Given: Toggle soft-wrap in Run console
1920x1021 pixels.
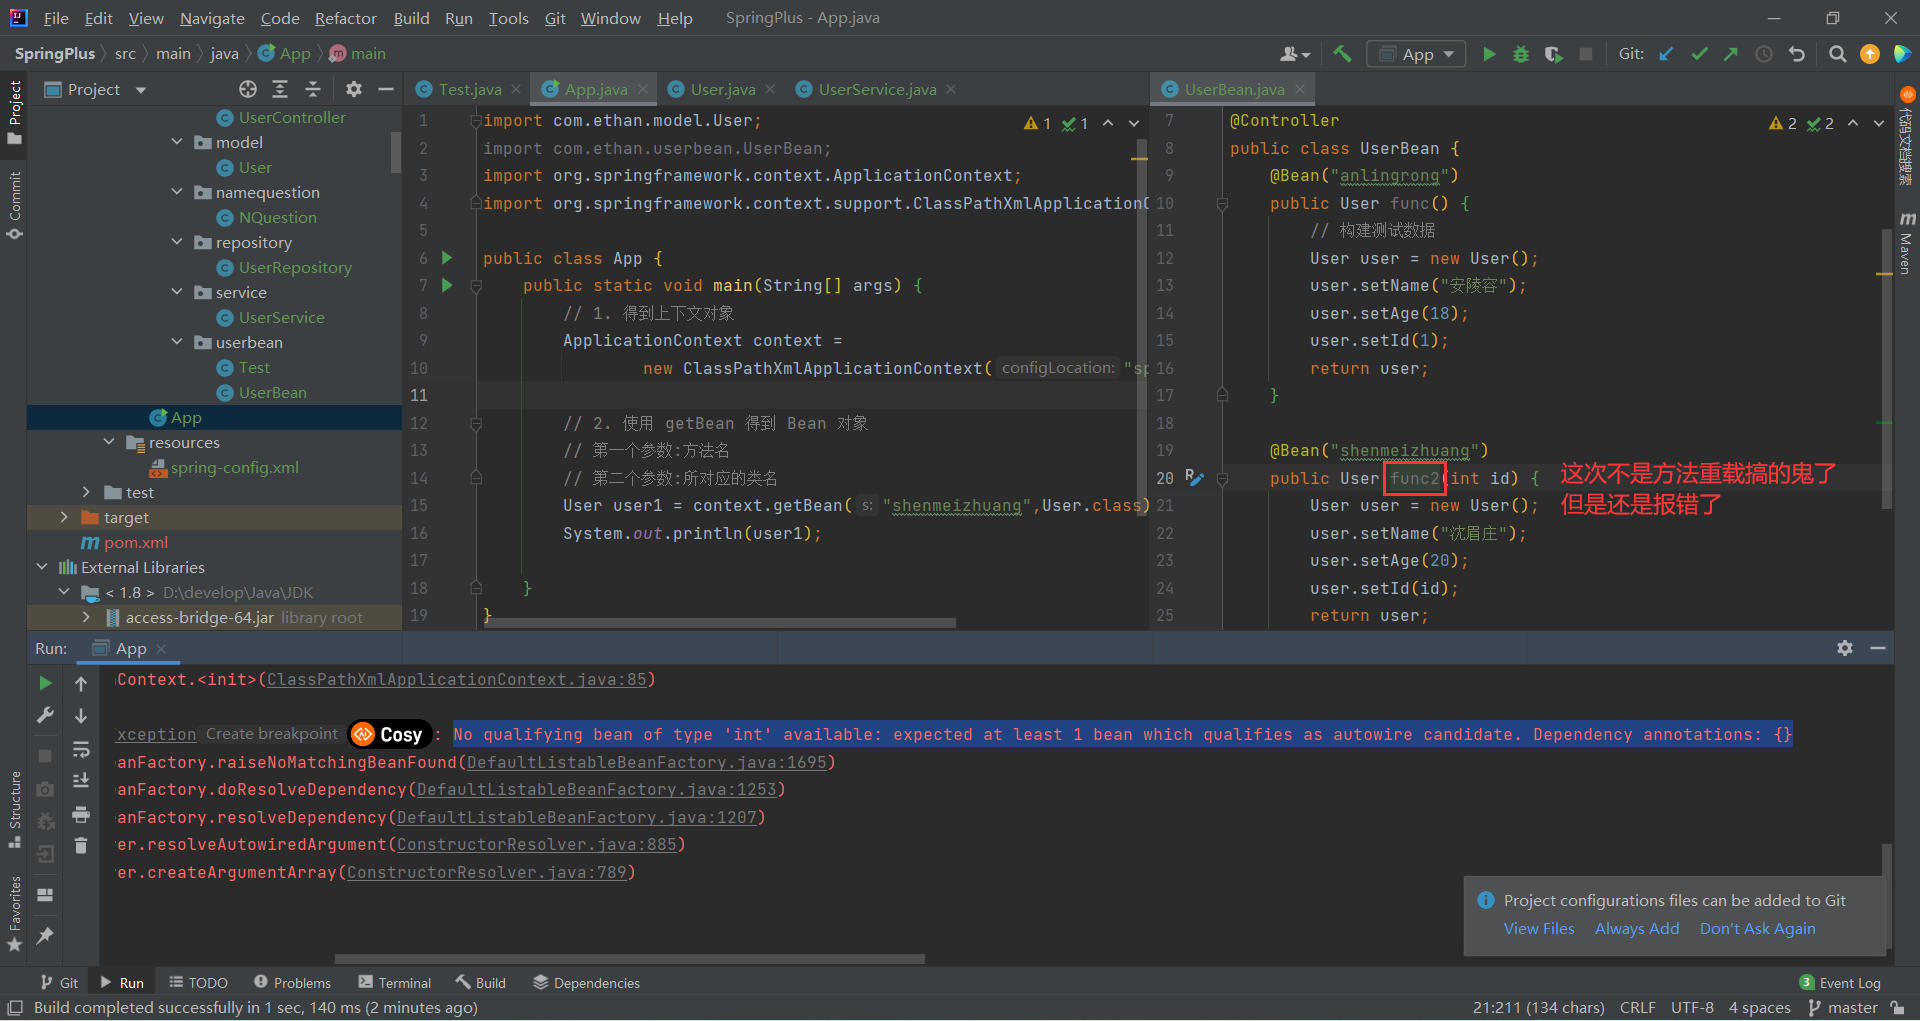Looking at the screenshot, I should click(x=81, y=749).
